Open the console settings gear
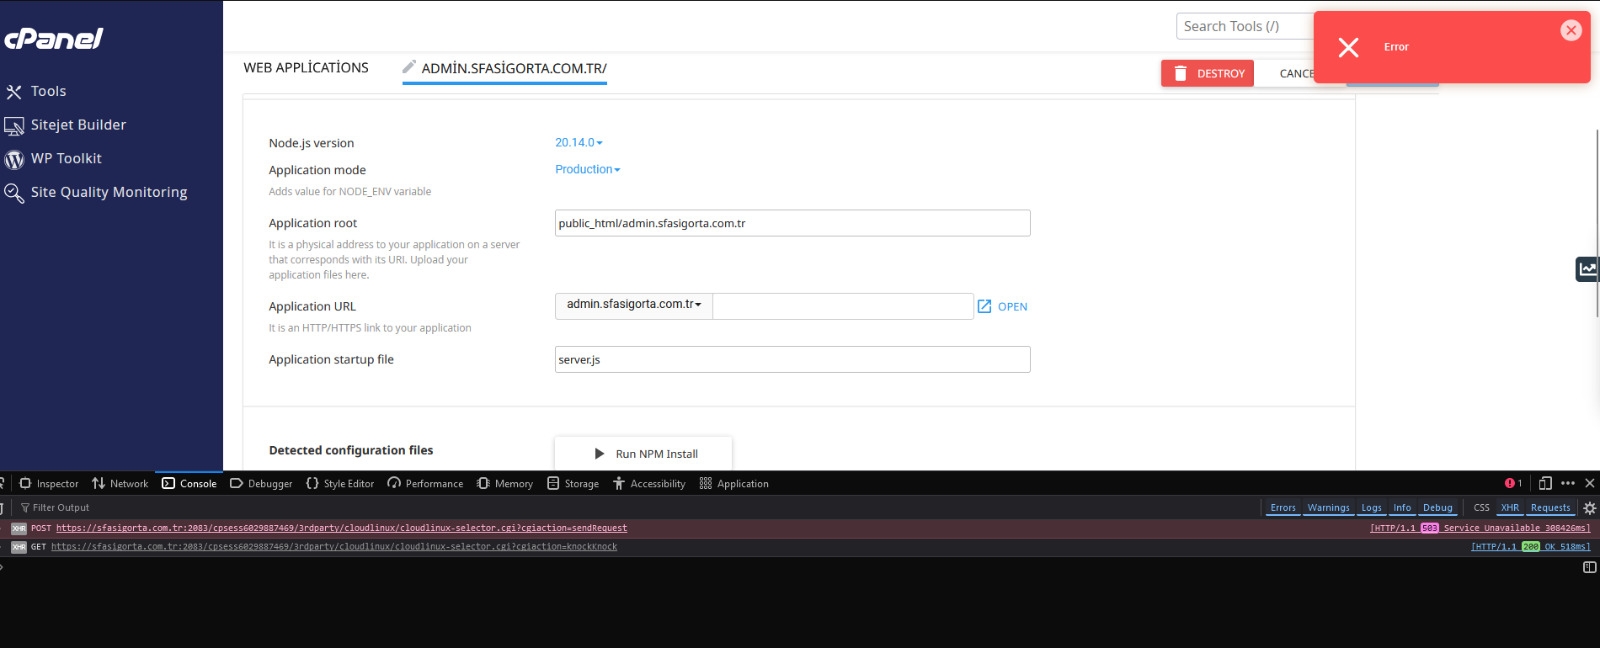 point(1590,508)
